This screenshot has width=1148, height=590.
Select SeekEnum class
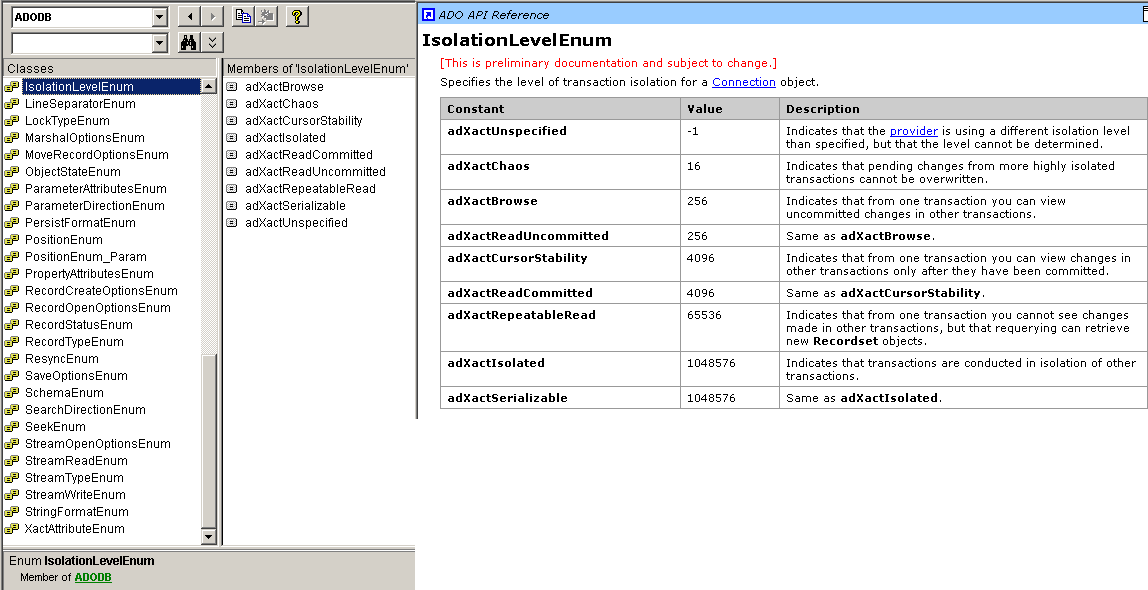click(x=55, y=427)
